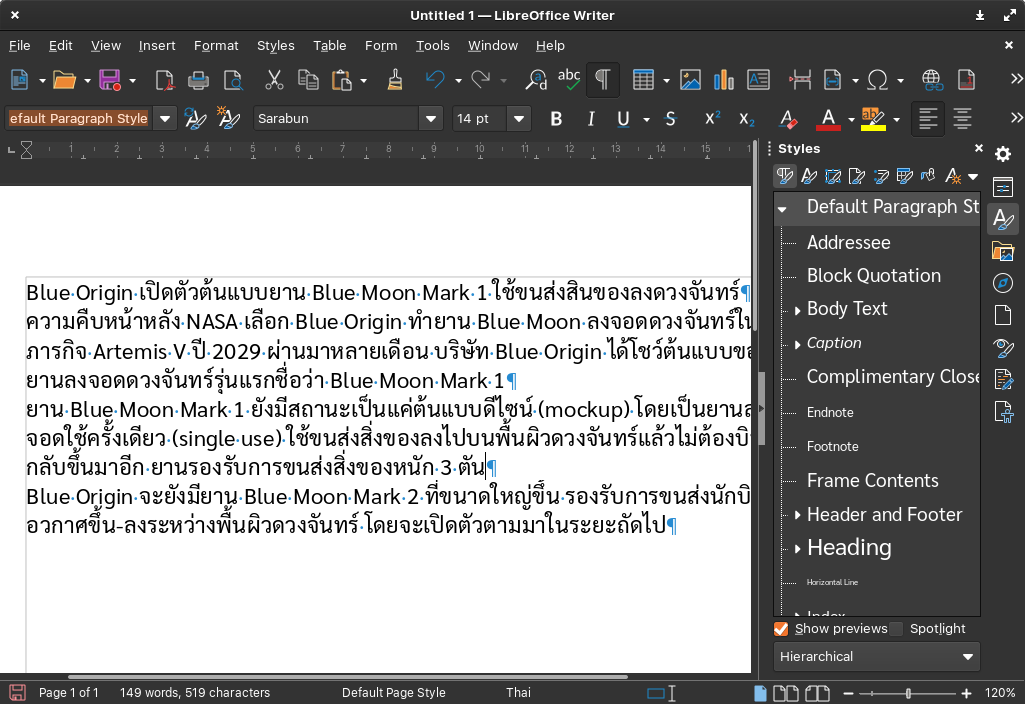Open the Format menu
The height and width of the screenshot is (704, 1025).
tap(216, 46)
